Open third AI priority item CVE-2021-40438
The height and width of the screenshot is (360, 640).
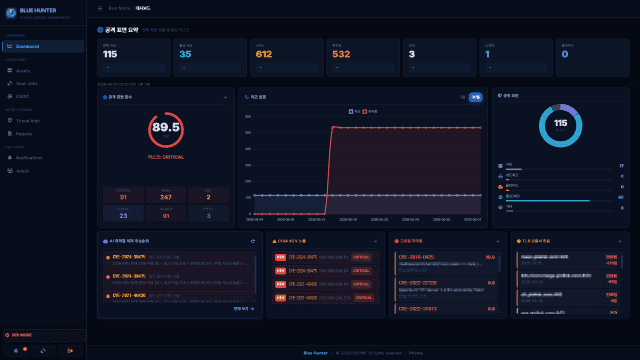(x=178, y=297)
